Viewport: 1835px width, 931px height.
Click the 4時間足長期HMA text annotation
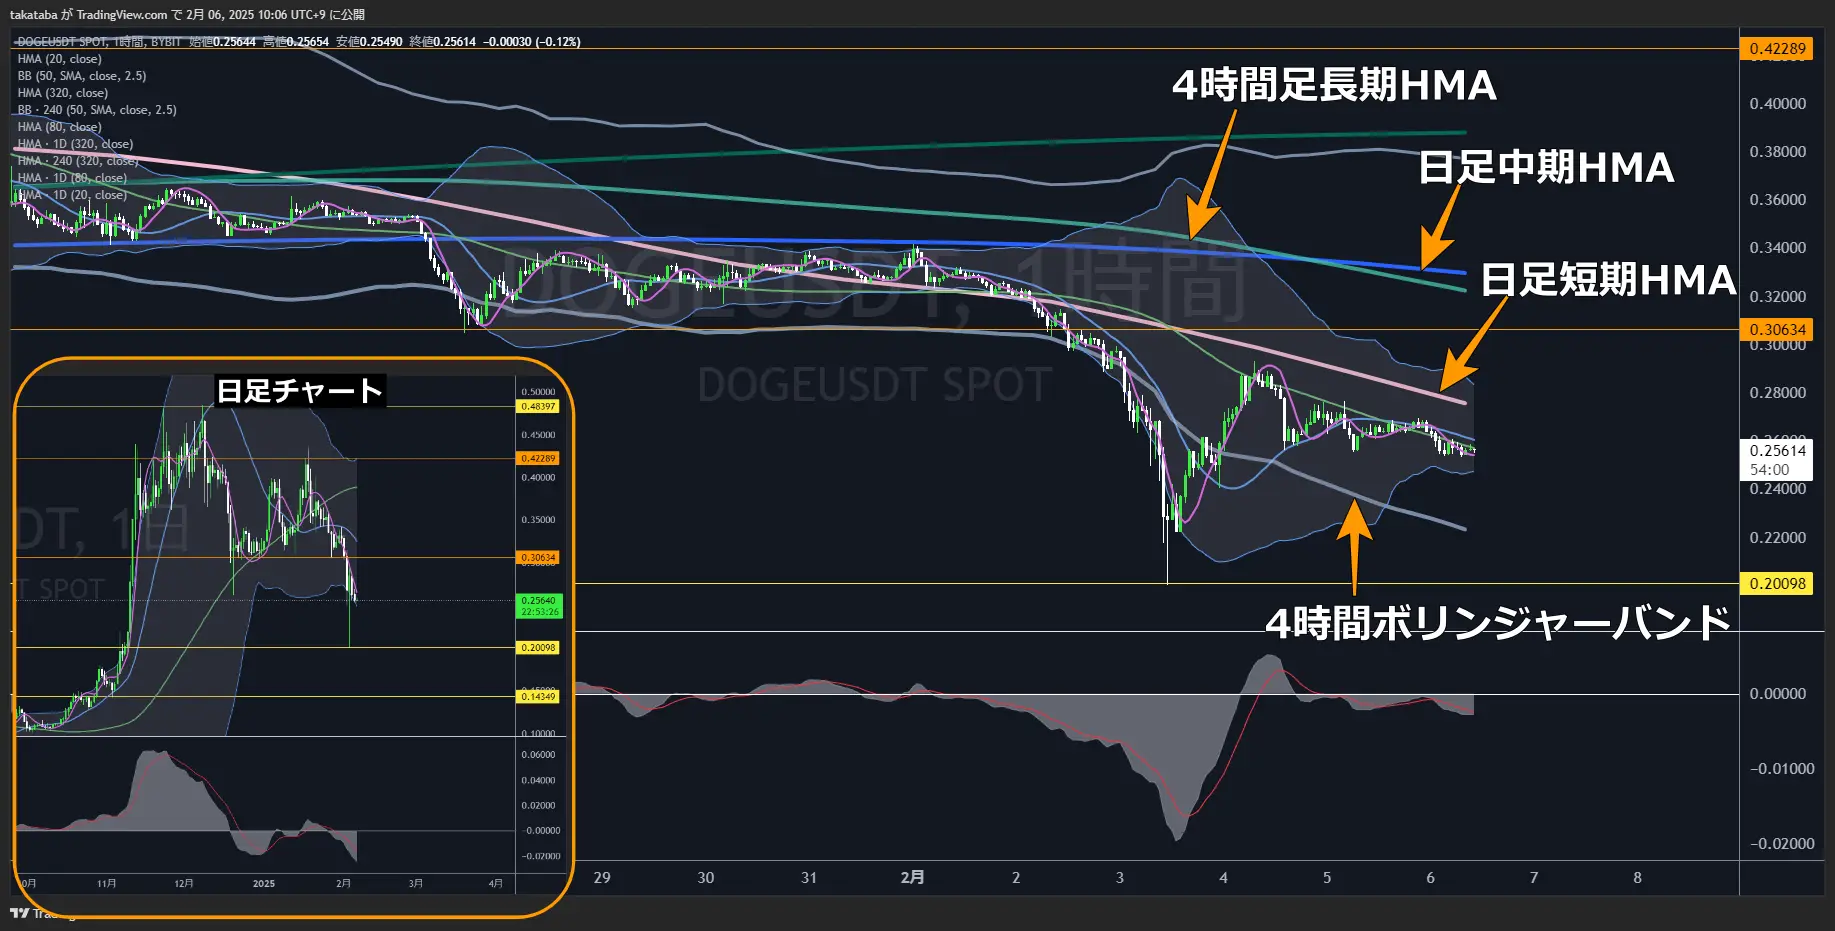1334,85
